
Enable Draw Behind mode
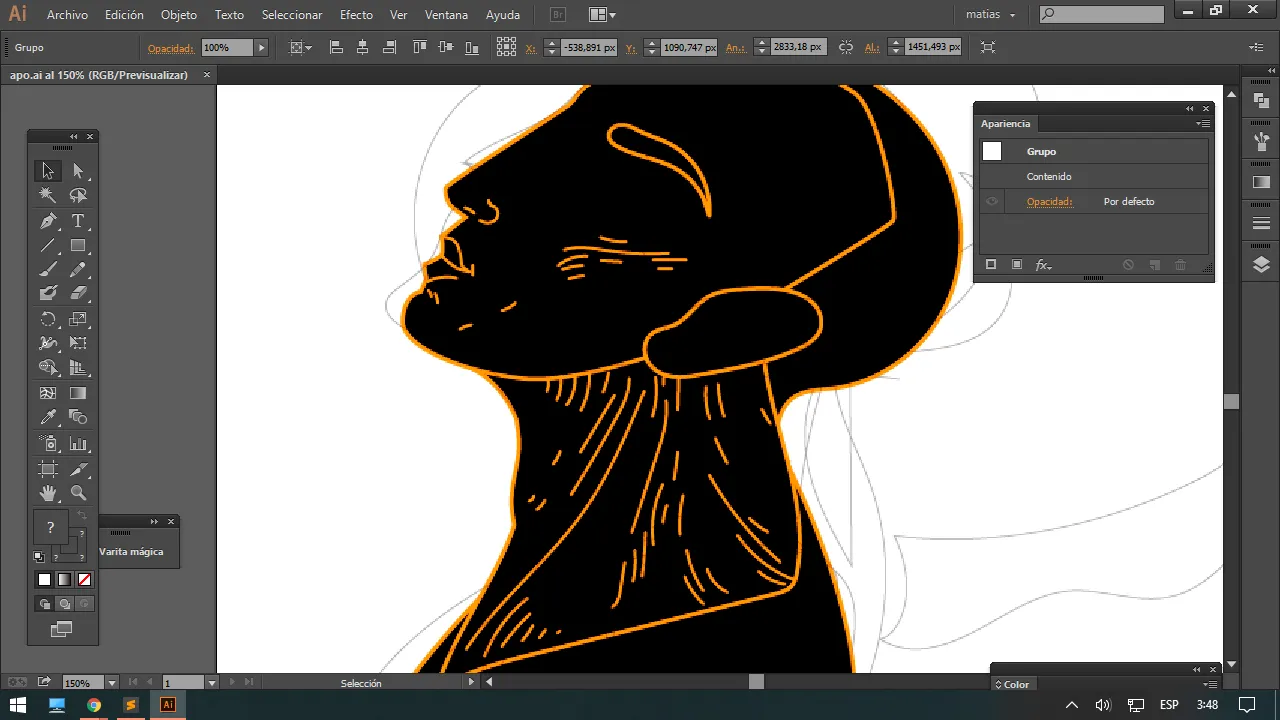[64, 604]
